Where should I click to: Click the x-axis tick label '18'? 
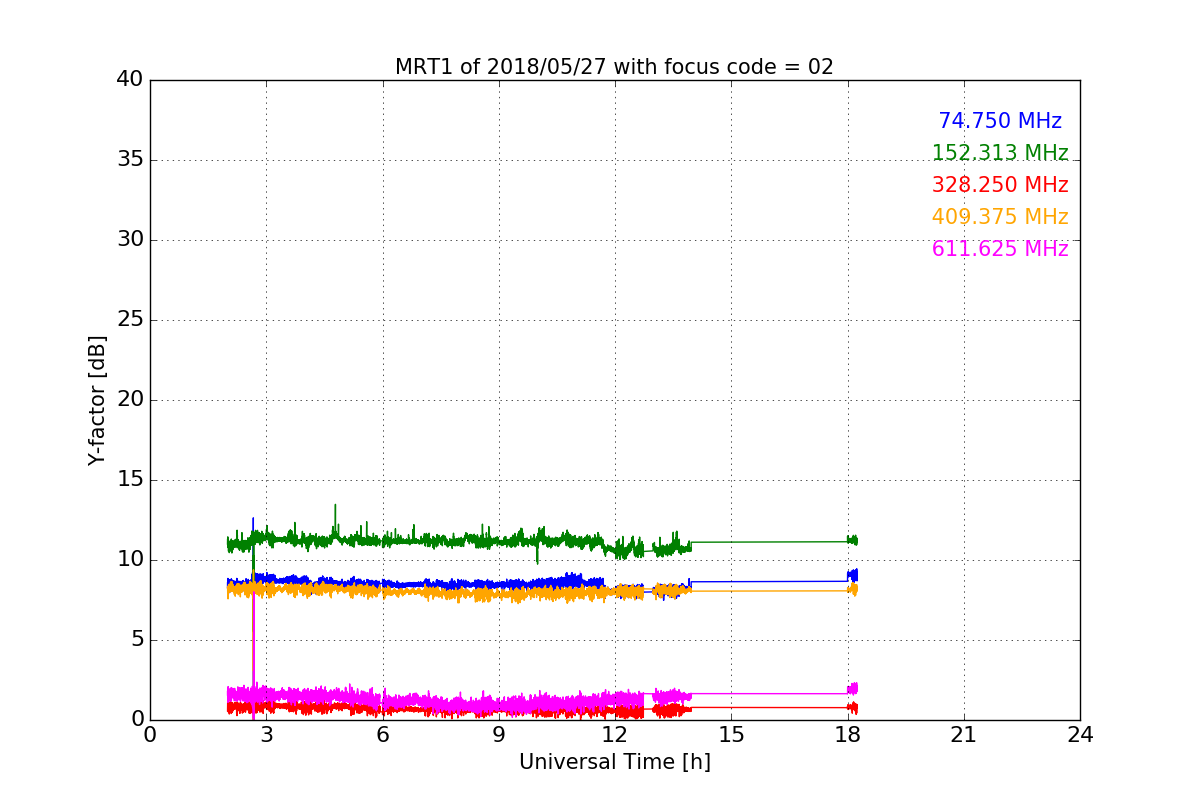click(847, 735)
